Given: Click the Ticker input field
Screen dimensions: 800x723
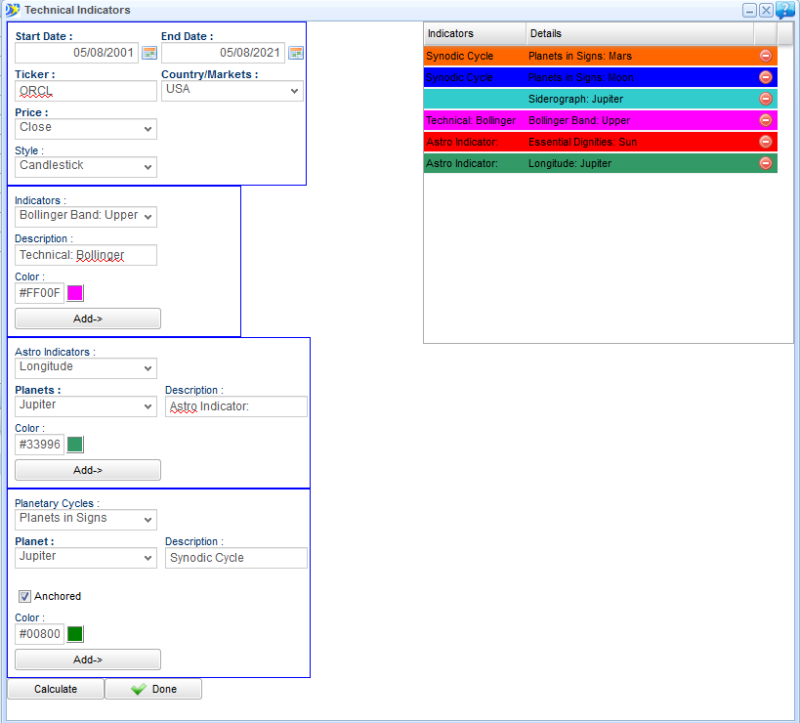Looking at the screenshot, I should (x=86, y=91).
